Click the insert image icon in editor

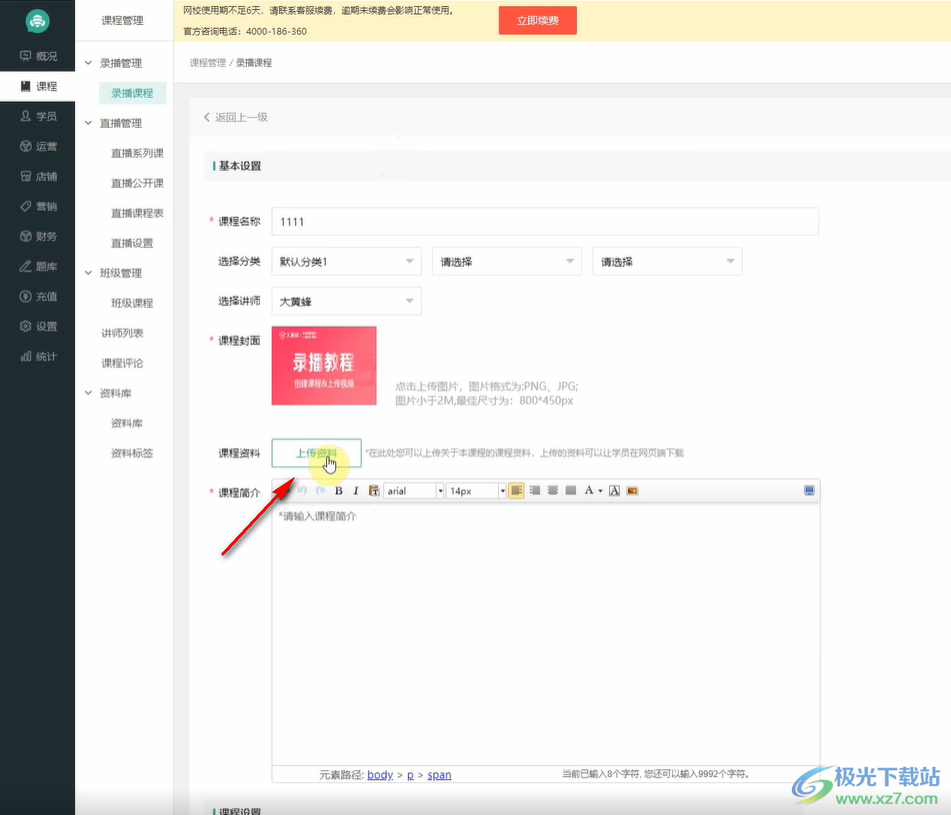tap(633, 491)
